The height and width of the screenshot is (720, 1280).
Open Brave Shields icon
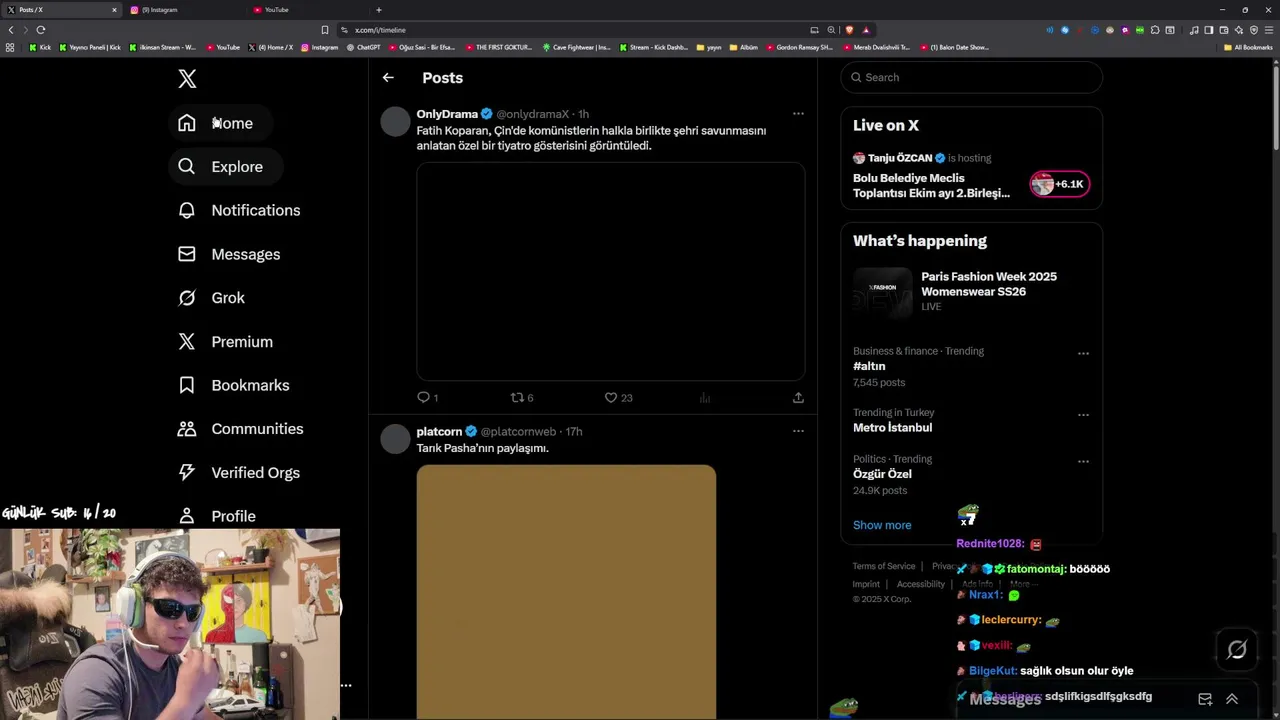(x=849, y=30)
